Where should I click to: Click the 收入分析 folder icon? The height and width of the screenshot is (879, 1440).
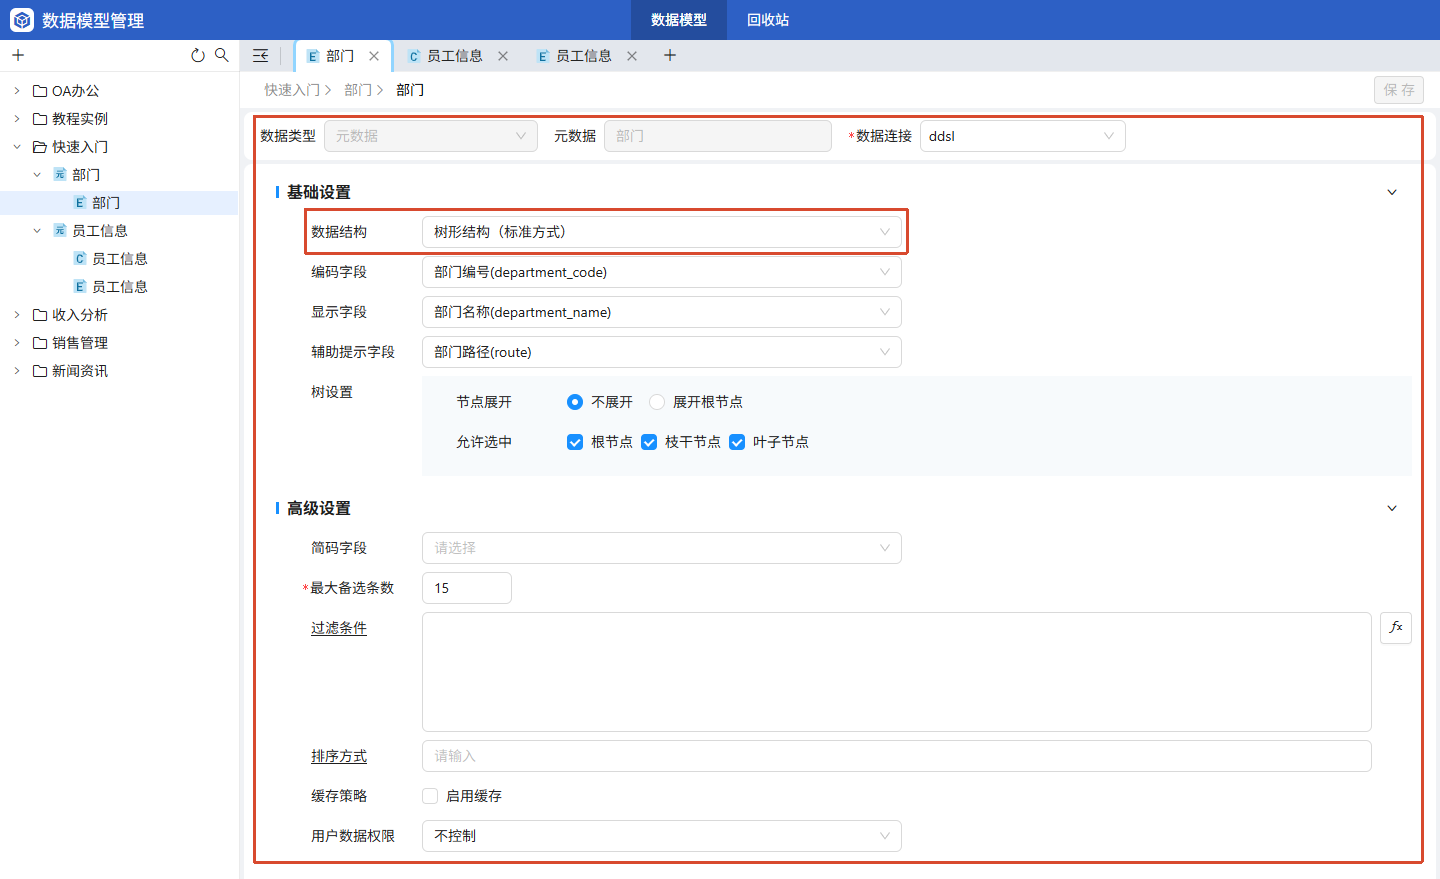point(40,315)
